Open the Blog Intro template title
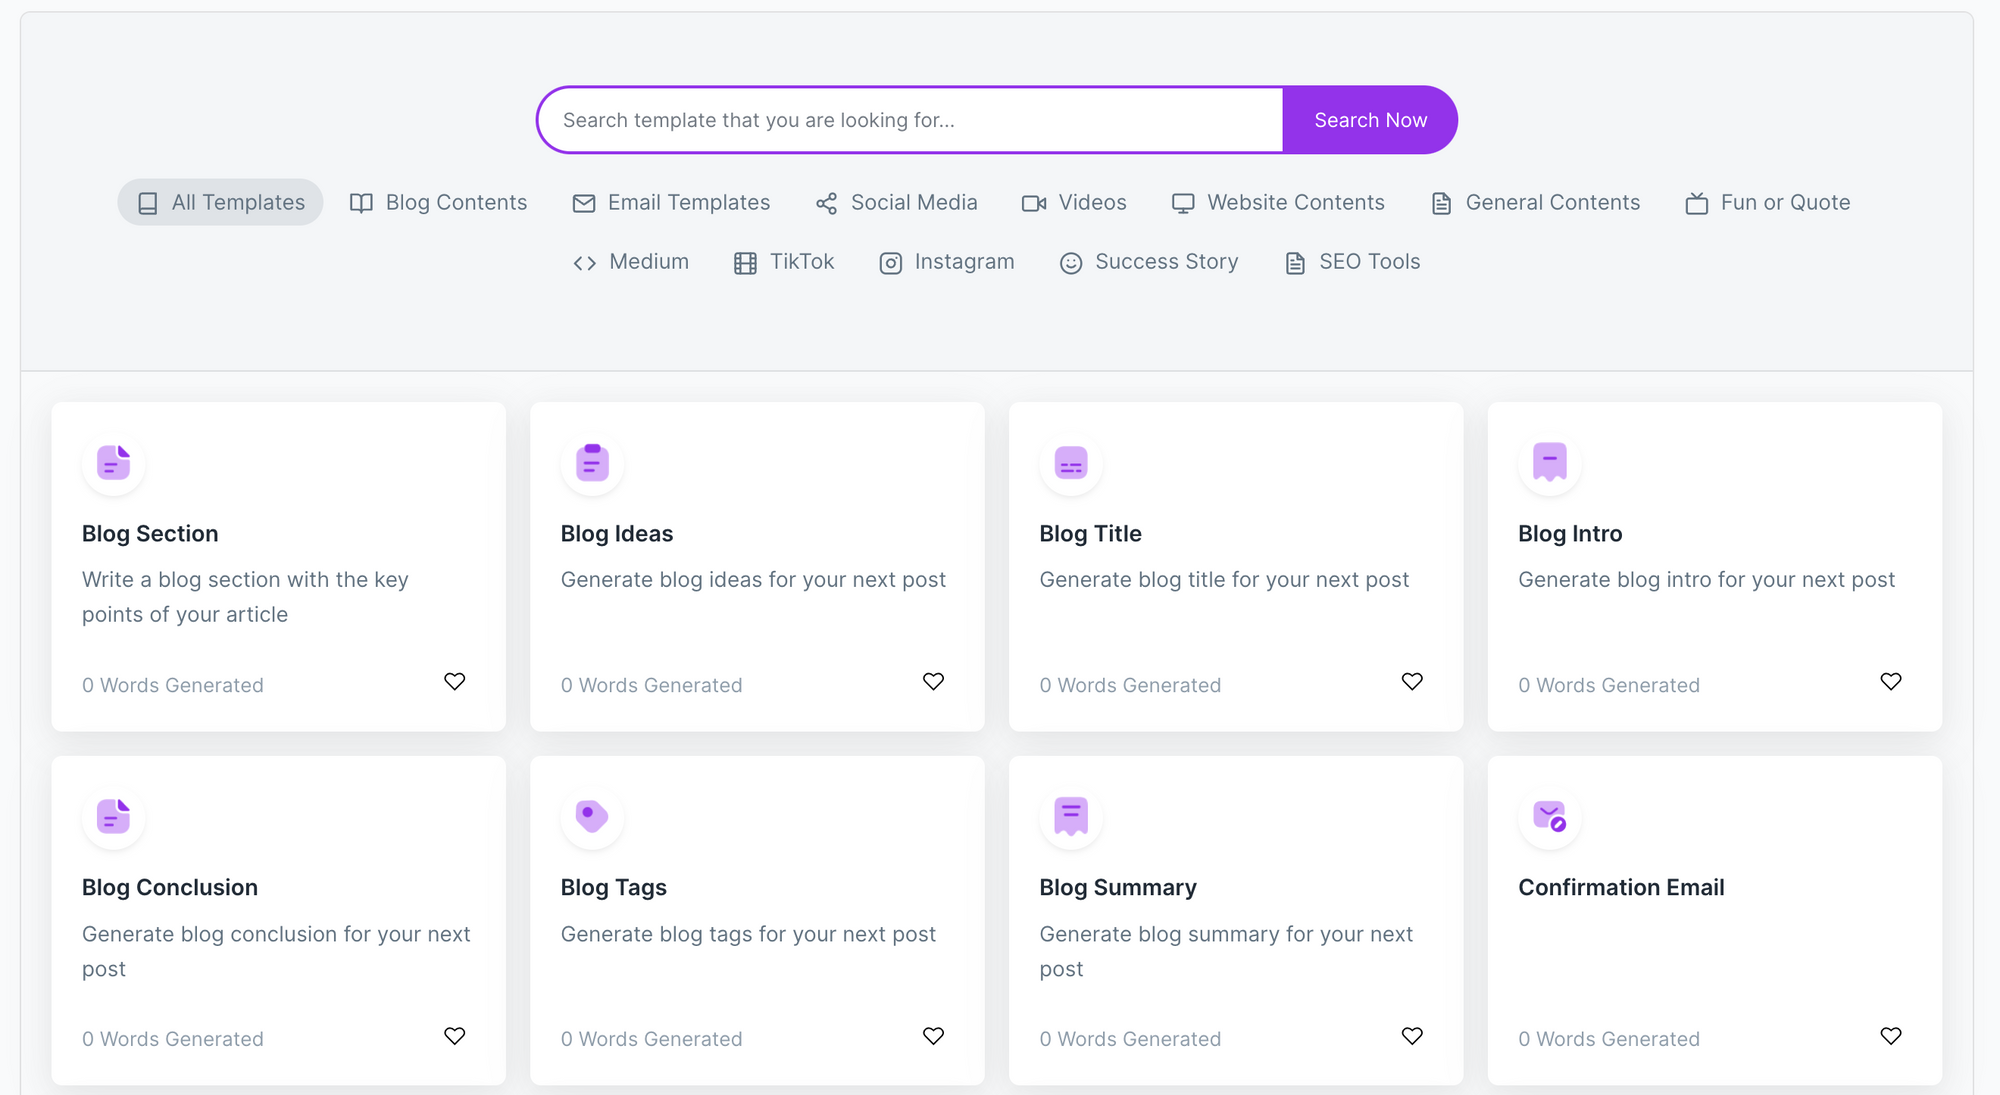Image resolution: width=2000 pixels, height=1095 pixels. point(1570,534)
